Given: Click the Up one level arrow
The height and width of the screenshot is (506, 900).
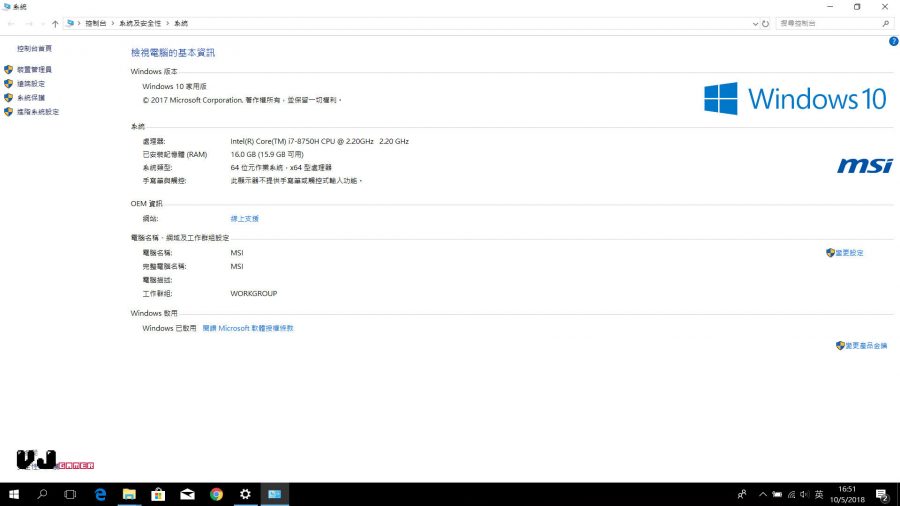Looking at the screenshot, I should coord(55,24).
